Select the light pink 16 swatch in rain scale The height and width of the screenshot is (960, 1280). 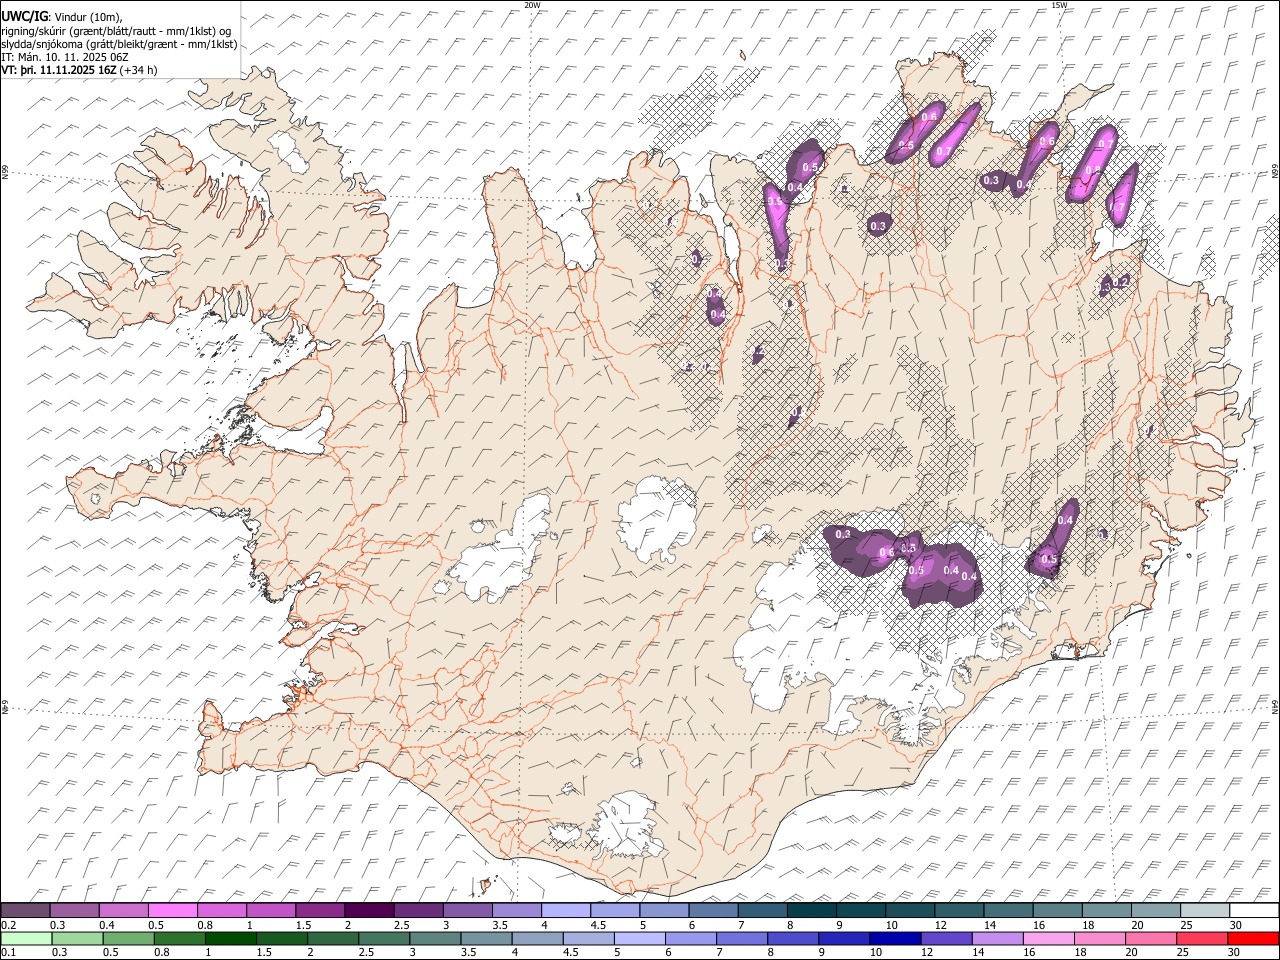click(1048, 938)
